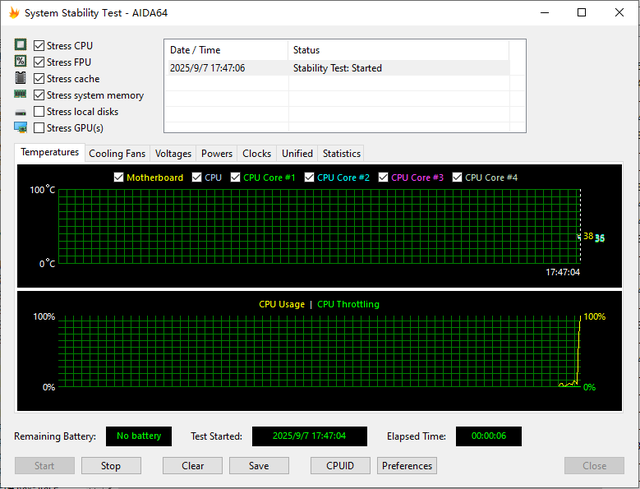The width and height of the screenshot is (640, 489).
Task: Click the Clear button
Action: click(193, 466)
